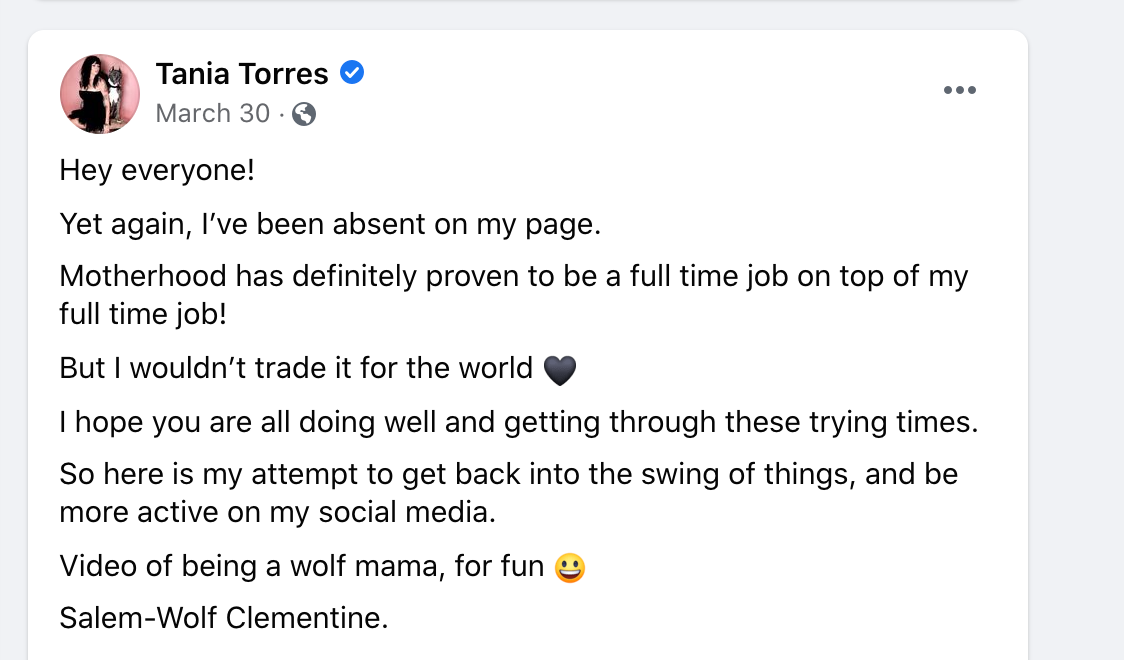Viewport: 1124px width, 660px height.
Task: Open post settings via ellipsis control
Action: [x=960, y=90]
